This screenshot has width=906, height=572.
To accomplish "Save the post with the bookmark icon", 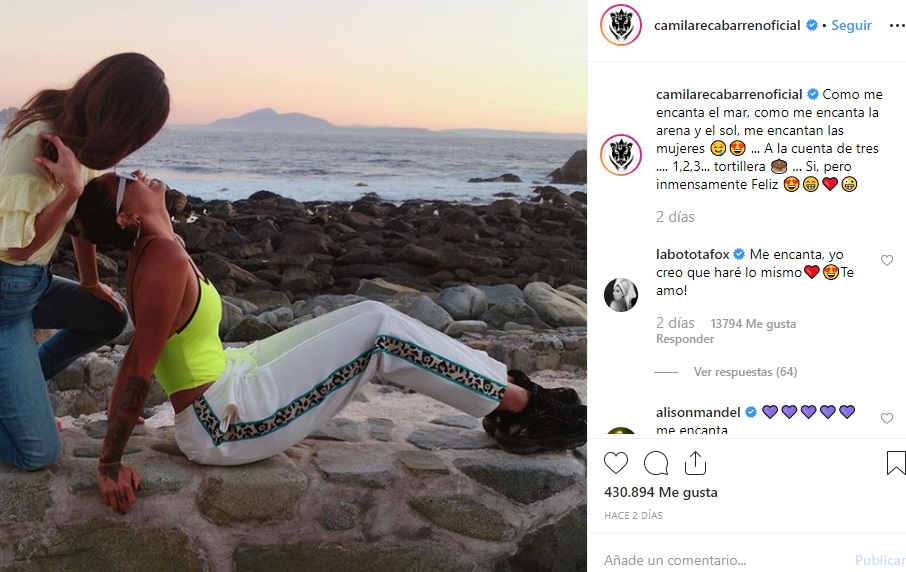I will pos(896,463).
